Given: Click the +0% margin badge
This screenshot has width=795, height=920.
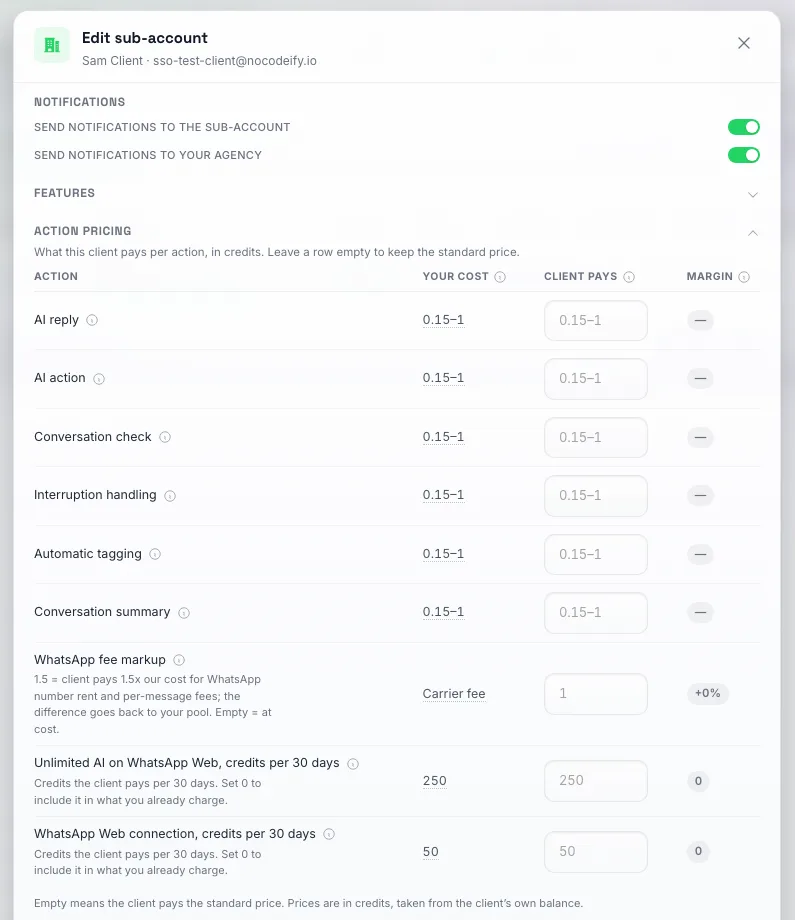Looking at the screenshot, I should click(708, 693).
